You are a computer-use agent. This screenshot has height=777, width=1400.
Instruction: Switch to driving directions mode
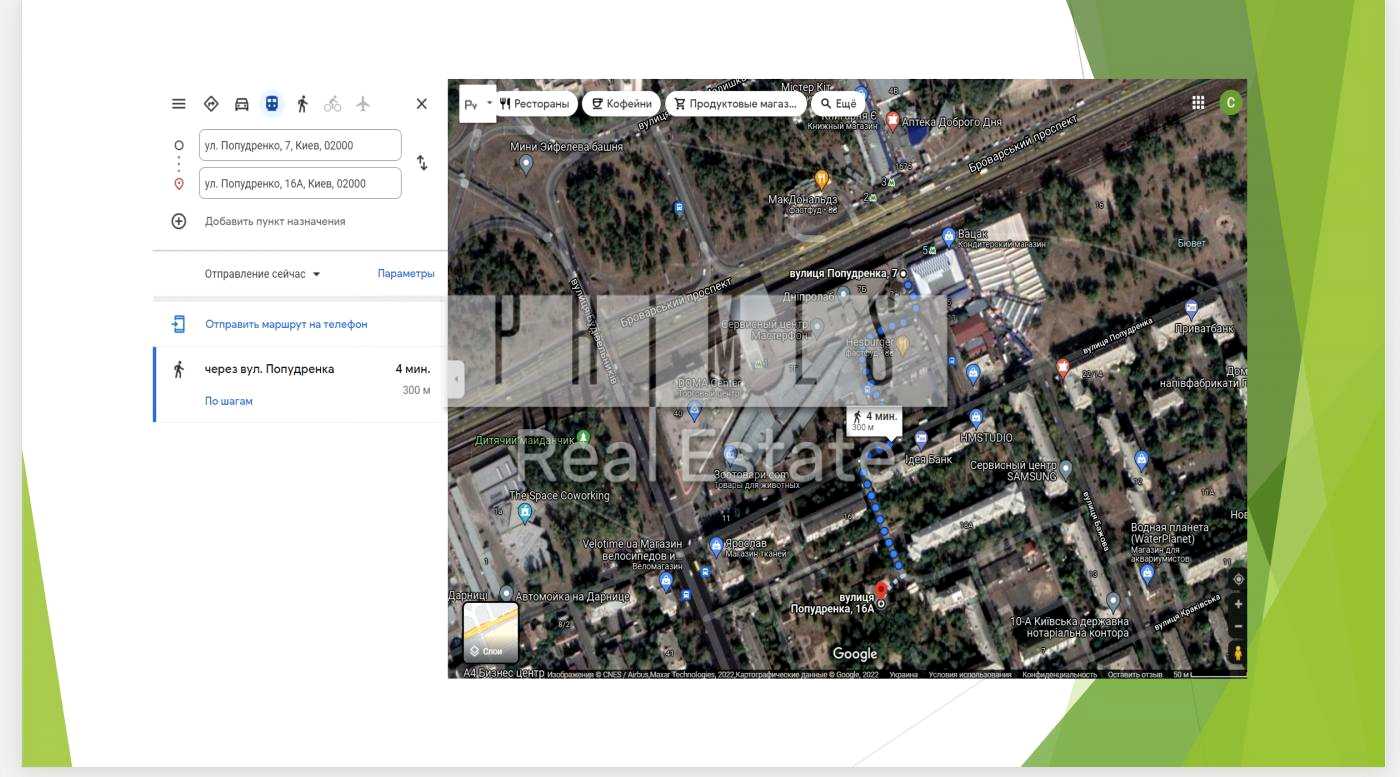pos(242,104)
